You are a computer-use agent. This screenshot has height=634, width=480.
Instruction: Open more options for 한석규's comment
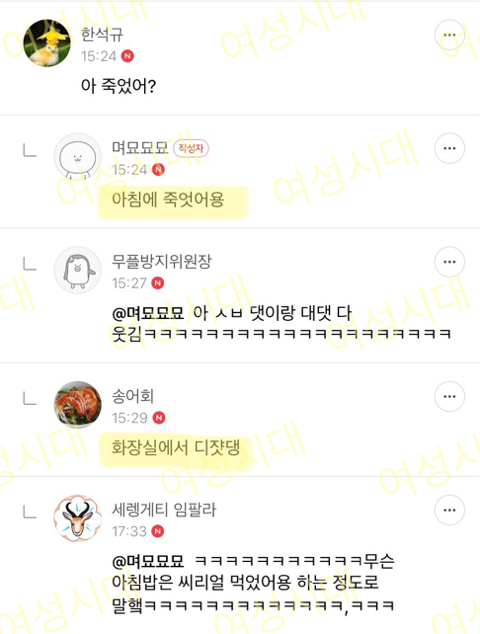tap(450, 35)
